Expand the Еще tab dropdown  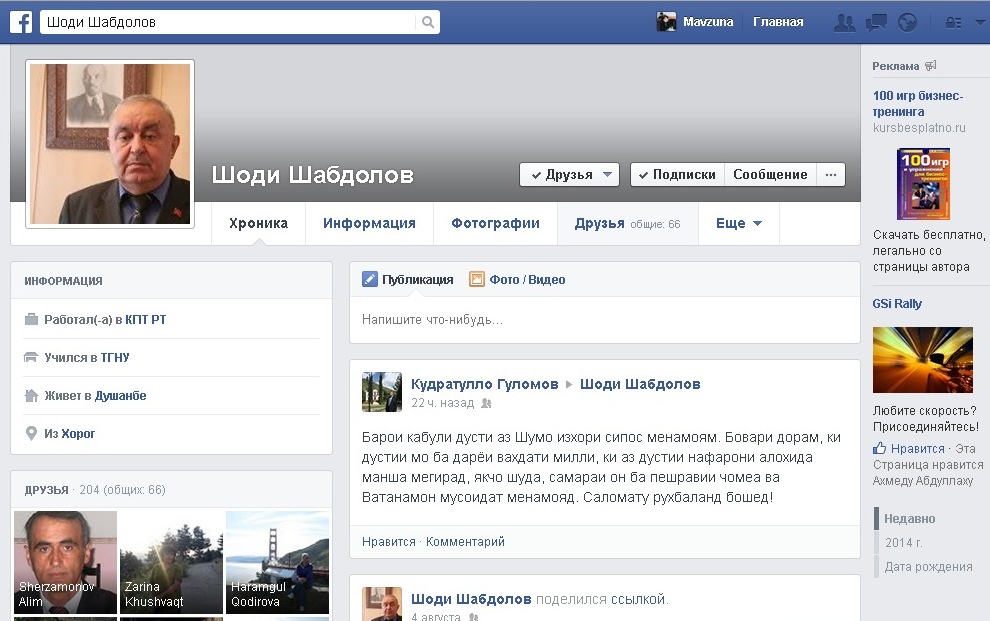738,223
